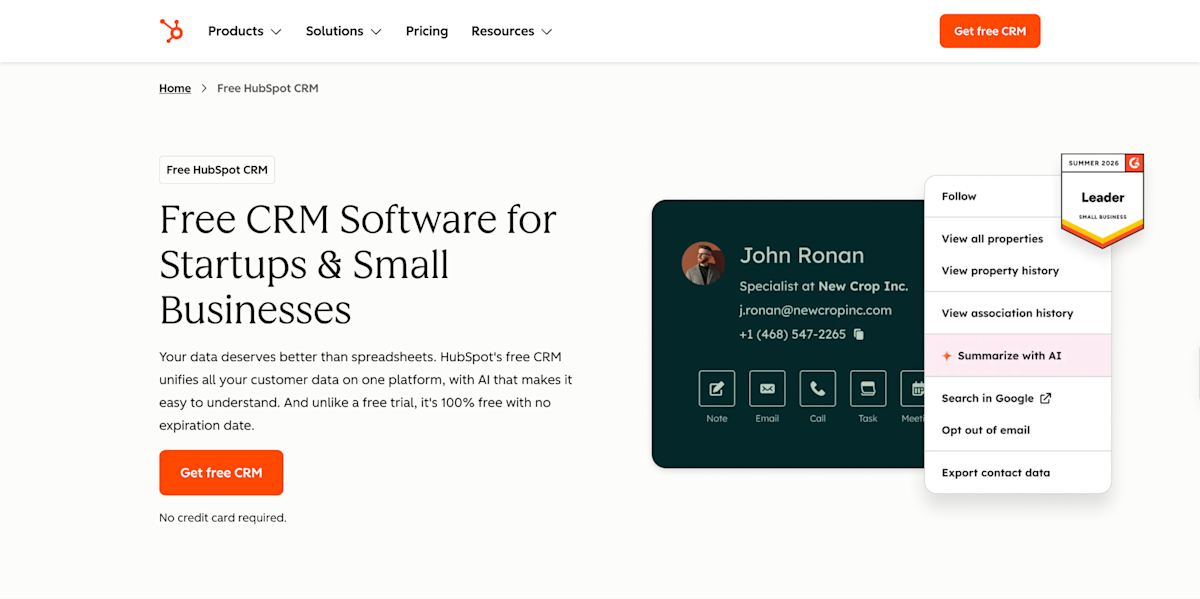The width and height of the screenshot is (1200, 599).
Task: Click the AI sparkle icon
Action: pyautogui.click(x=947, y=356)
